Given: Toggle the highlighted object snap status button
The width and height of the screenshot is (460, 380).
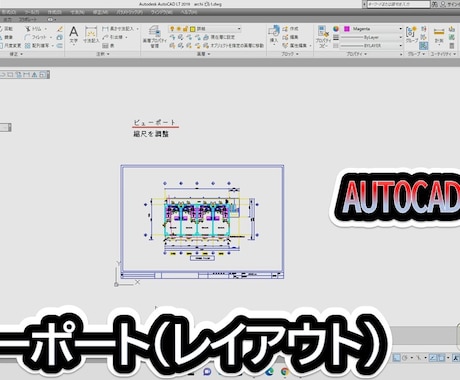Looking at the screenshot, I should click(x=441, y=358).
